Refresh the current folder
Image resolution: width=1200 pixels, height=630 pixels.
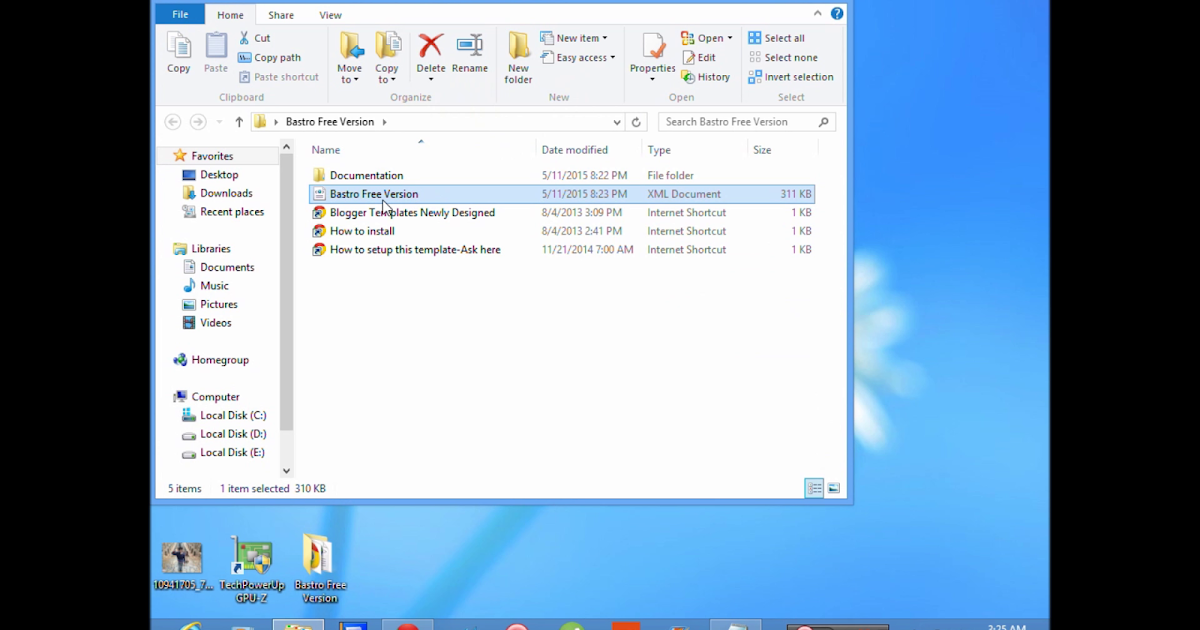pyautogui.click(x=636, y=122)
